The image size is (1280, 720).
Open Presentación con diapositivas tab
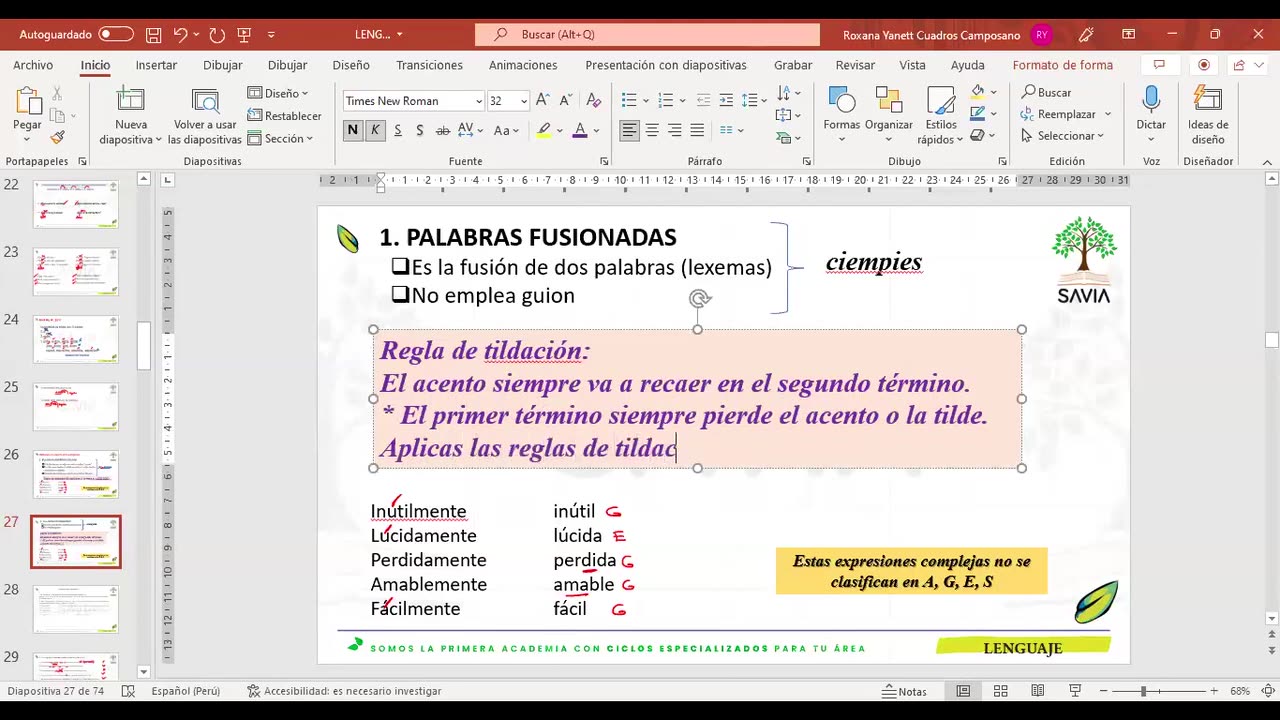point(666,65)
